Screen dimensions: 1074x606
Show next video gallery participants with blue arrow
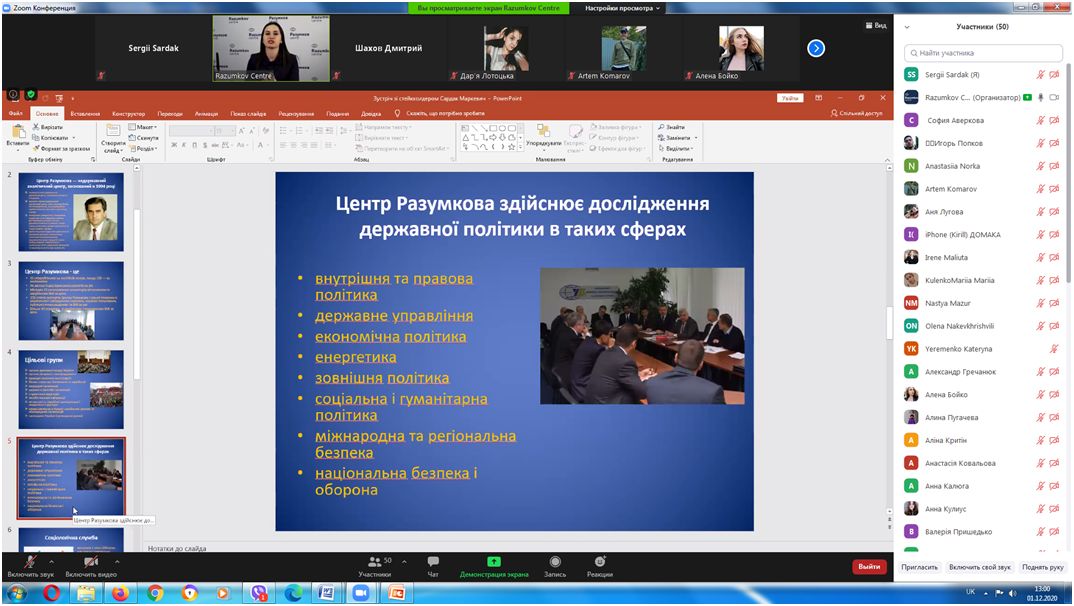click(x=816, y=48)
